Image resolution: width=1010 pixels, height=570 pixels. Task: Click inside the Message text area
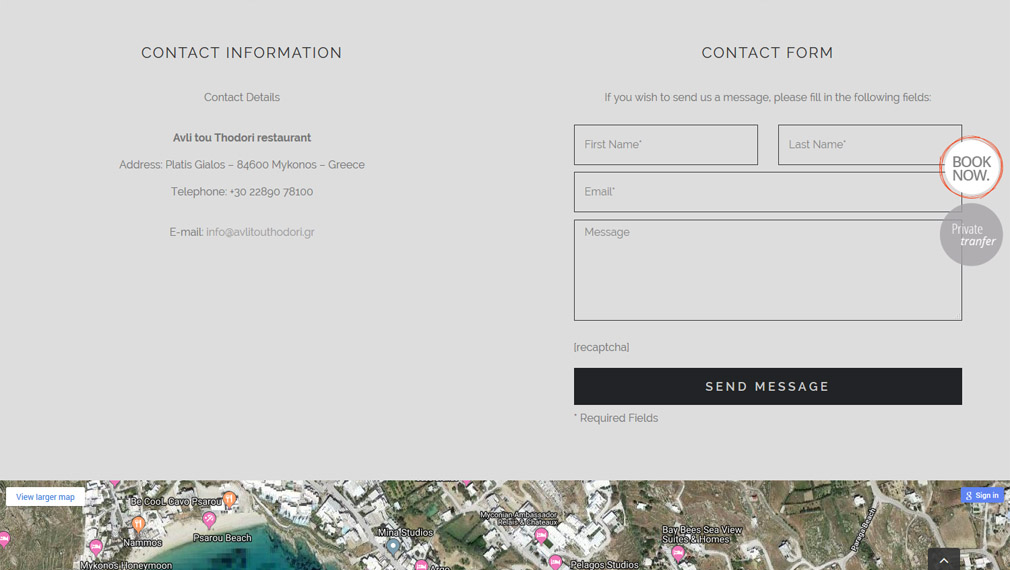pos(768,270)
